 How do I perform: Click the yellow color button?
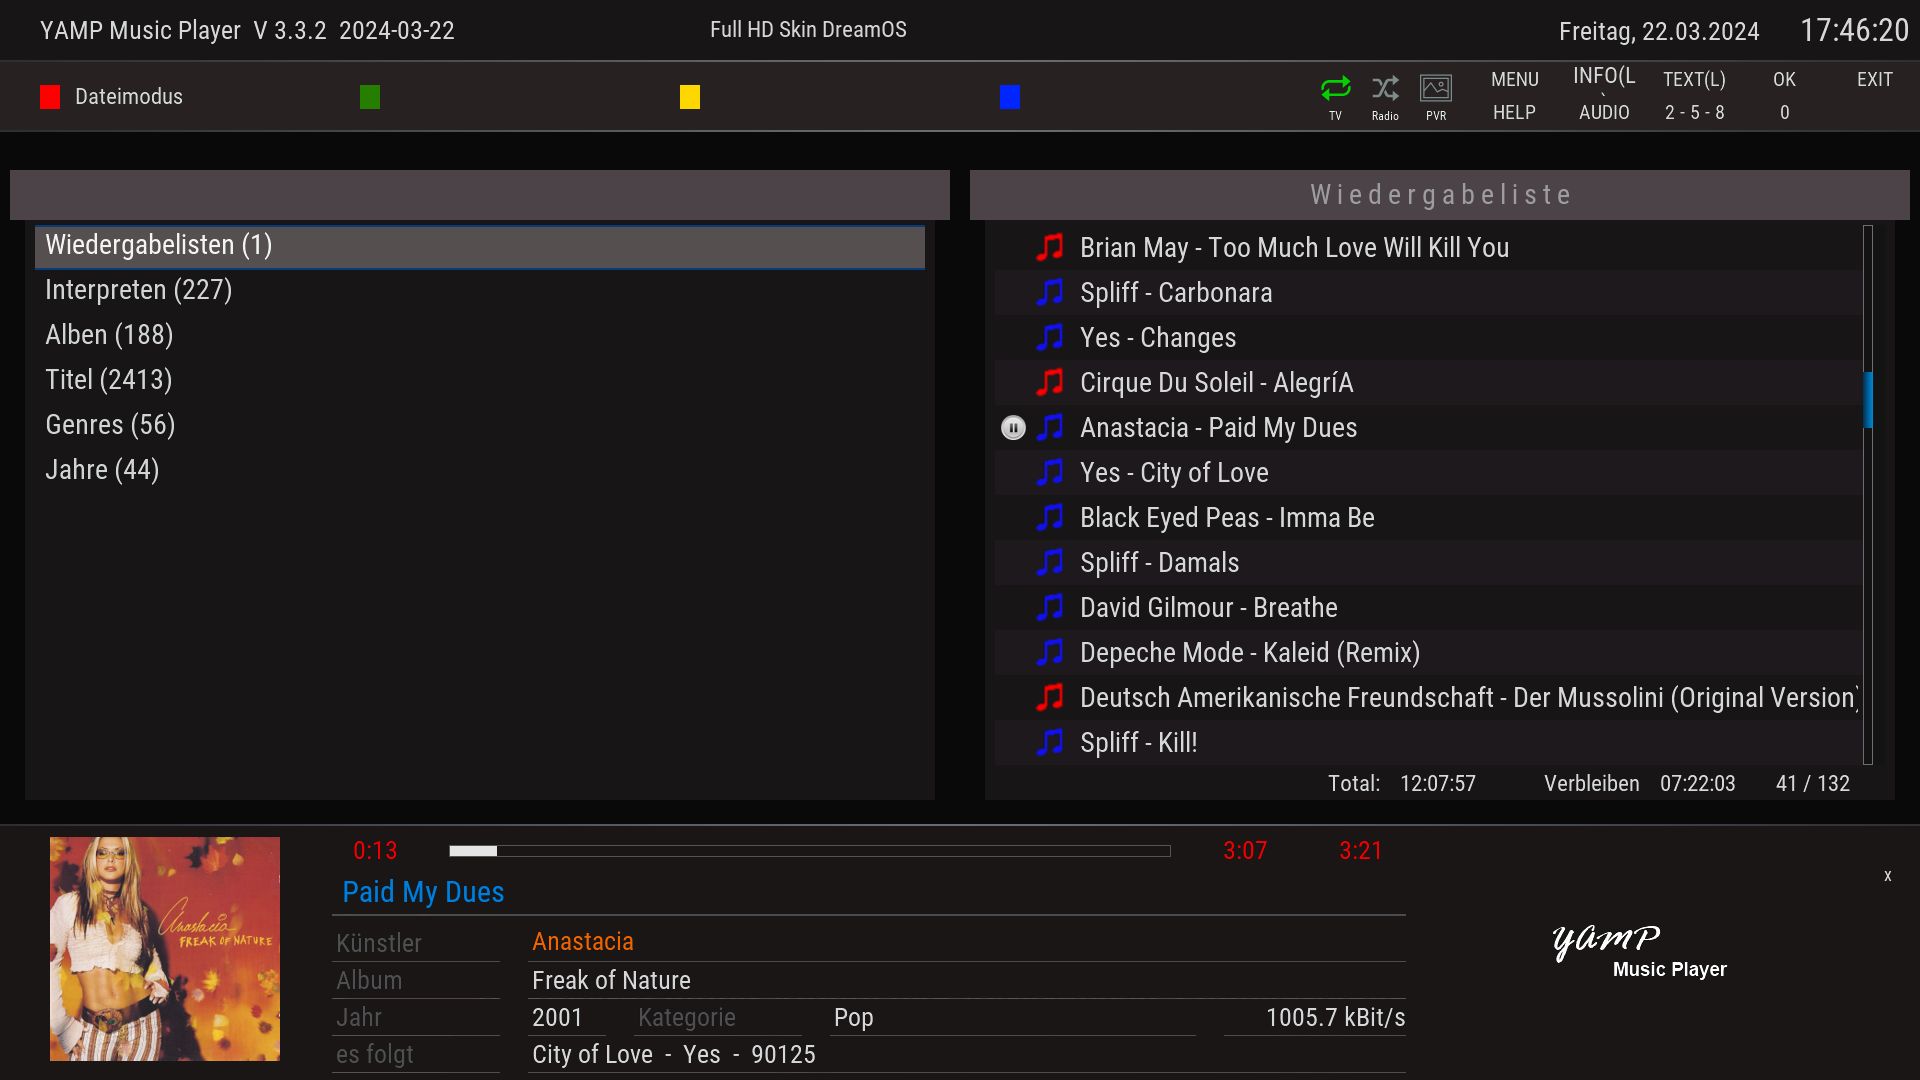[690, 97]
